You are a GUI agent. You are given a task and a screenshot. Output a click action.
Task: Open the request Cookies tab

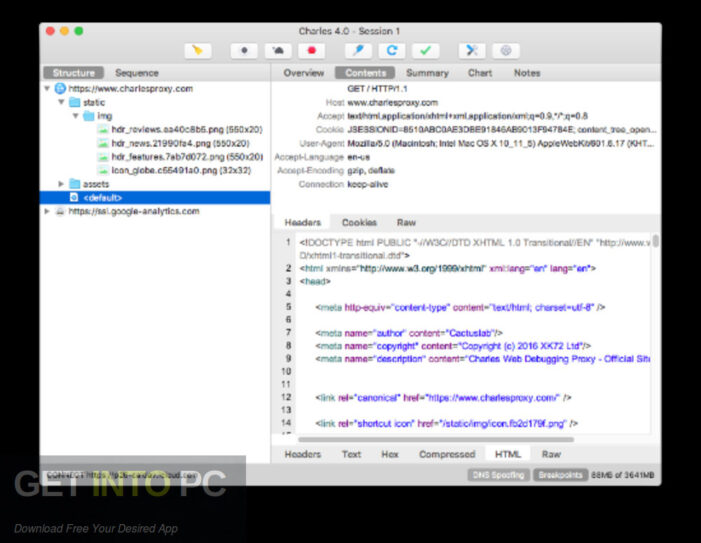click(359, 223)
